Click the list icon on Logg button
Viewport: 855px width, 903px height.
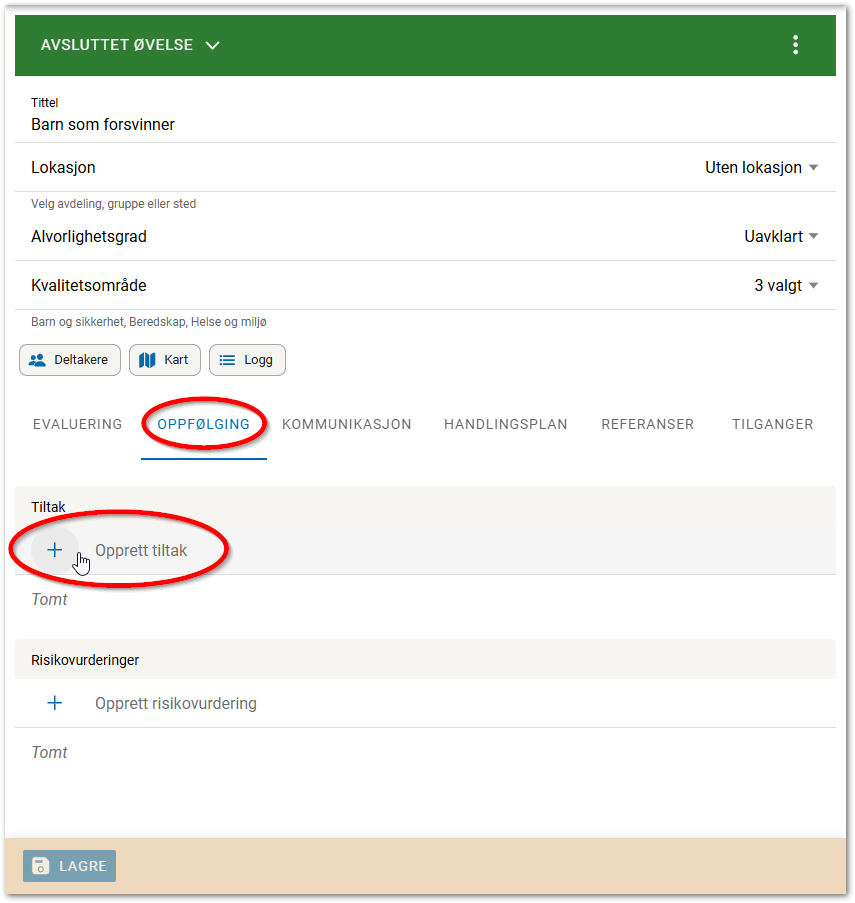(228, 360)
